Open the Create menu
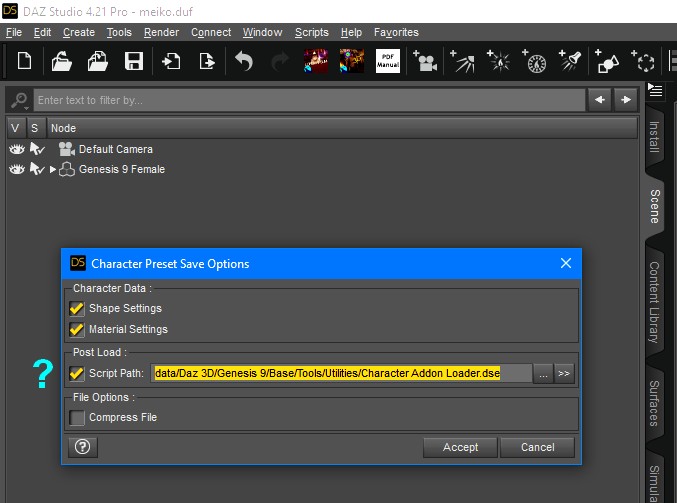 pos(79,32)
